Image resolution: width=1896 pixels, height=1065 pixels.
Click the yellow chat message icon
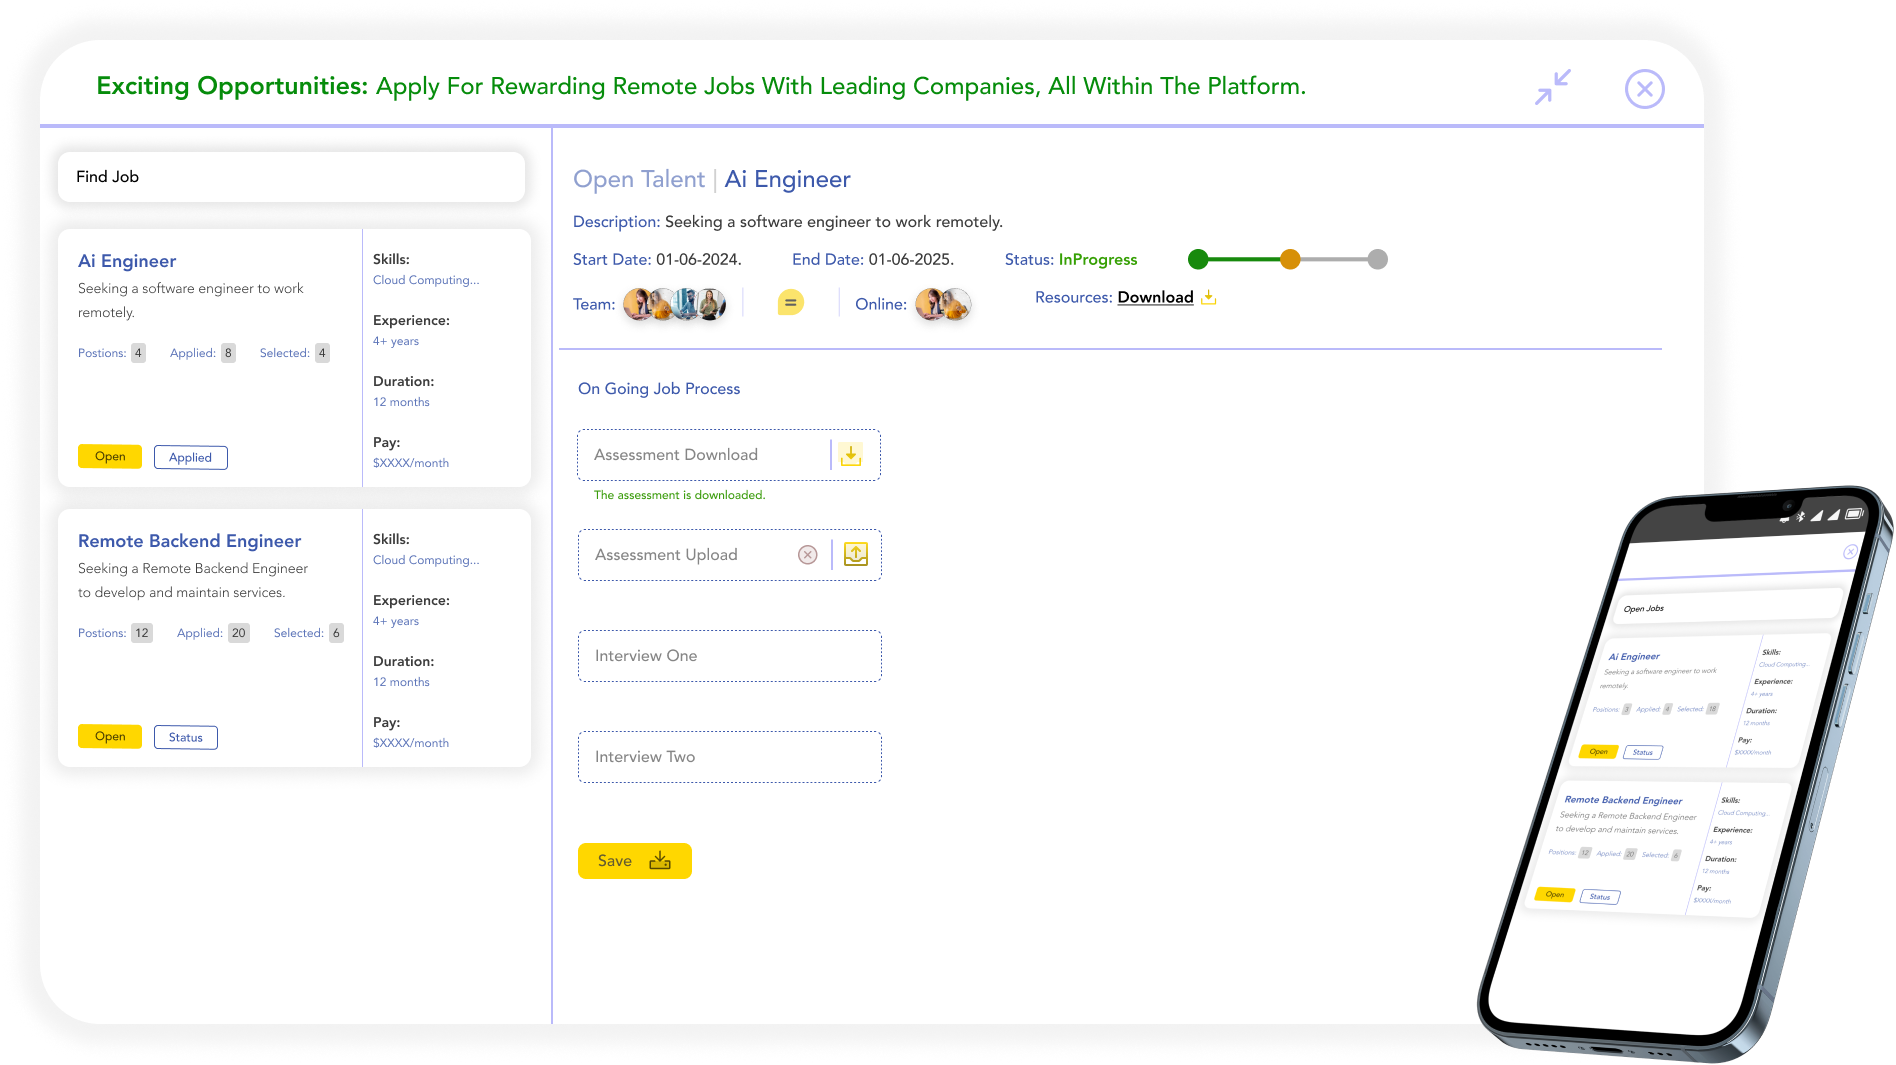[790, 302]
